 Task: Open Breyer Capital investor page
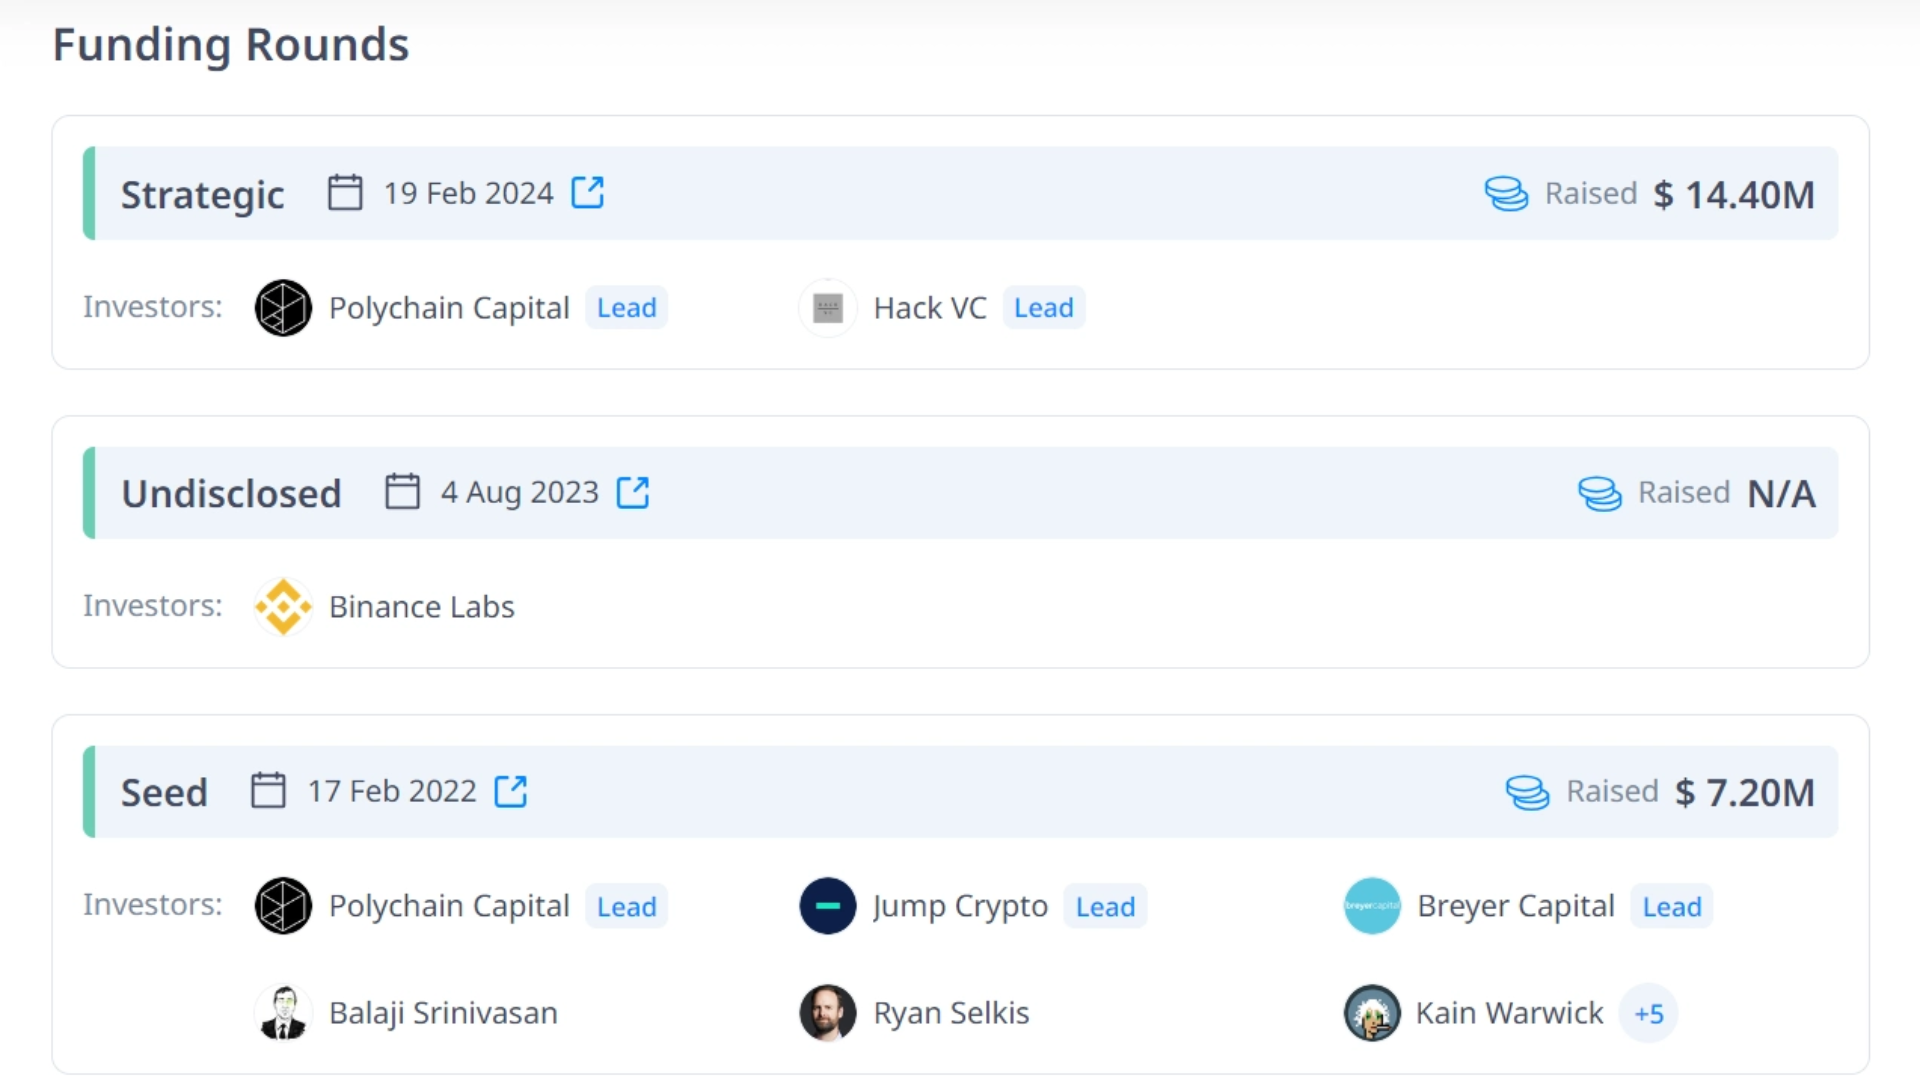[1516, 906]
